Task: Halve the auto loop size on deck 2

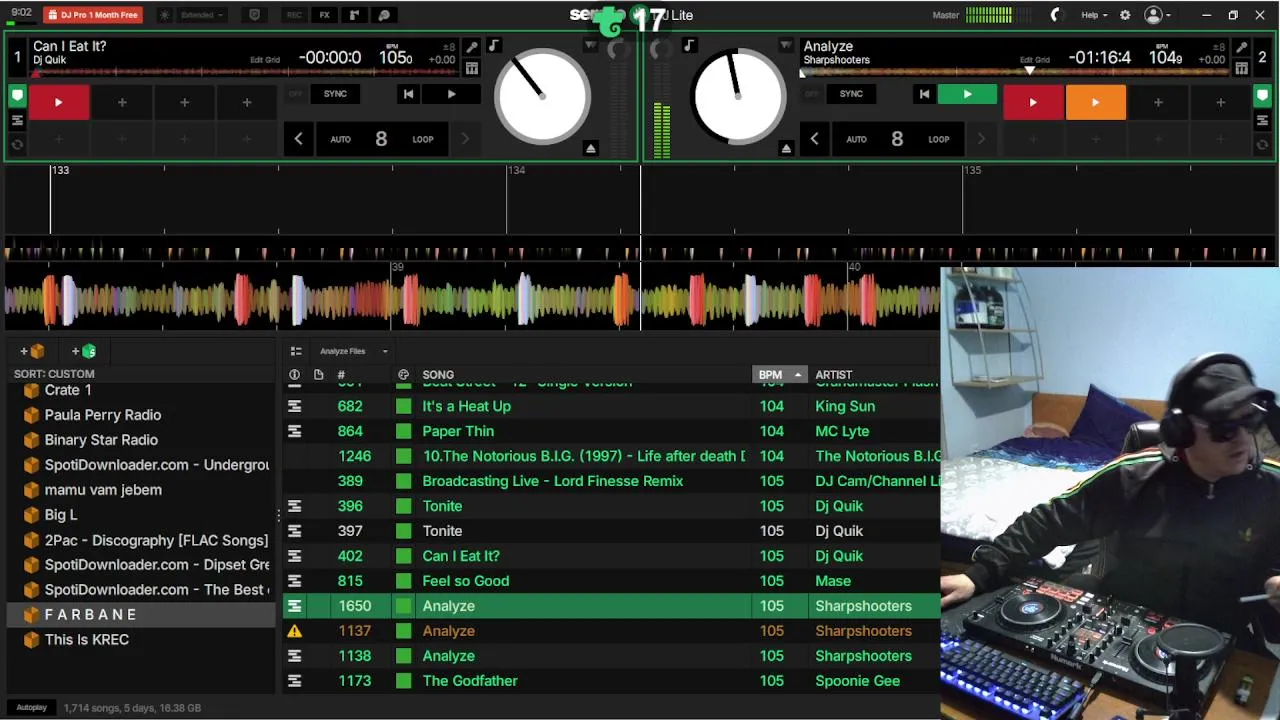Action: (814, 139)
